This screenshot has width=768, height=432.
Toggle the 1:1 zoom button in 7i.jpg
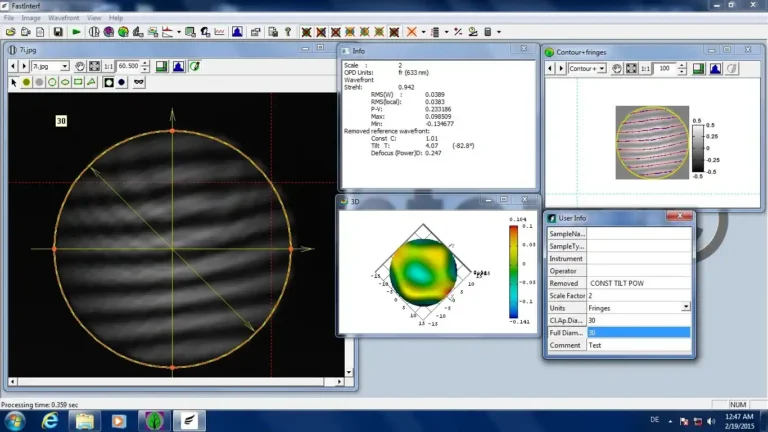click(109, 66)
